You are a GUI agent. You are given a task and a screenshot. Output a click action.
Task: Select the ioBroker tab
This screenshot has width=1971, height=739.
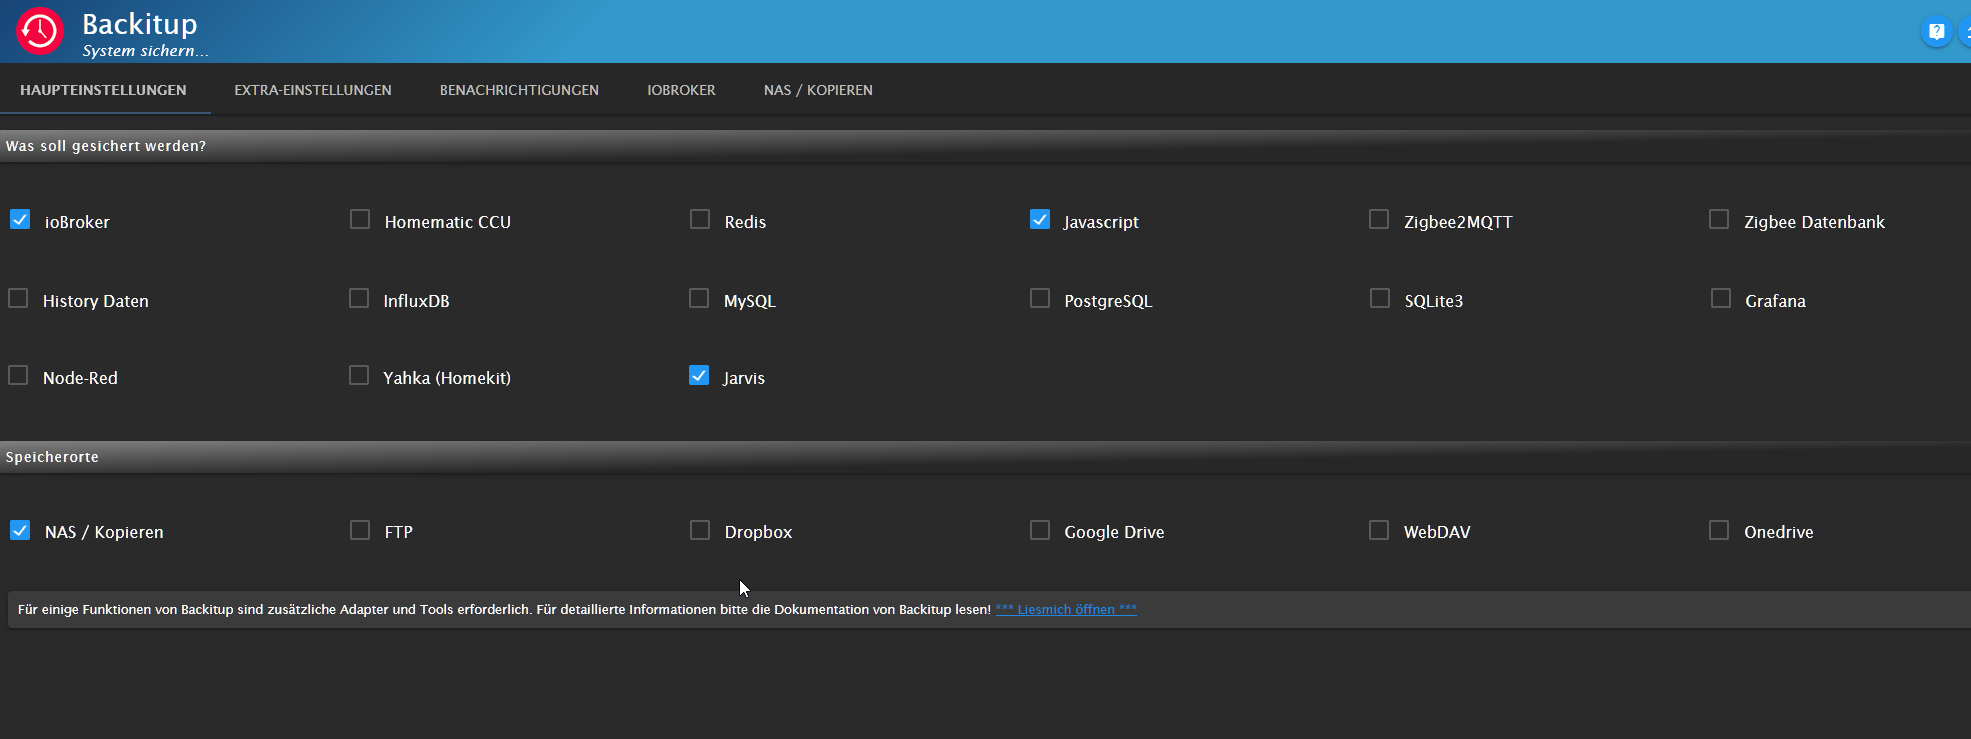point(681,90)
